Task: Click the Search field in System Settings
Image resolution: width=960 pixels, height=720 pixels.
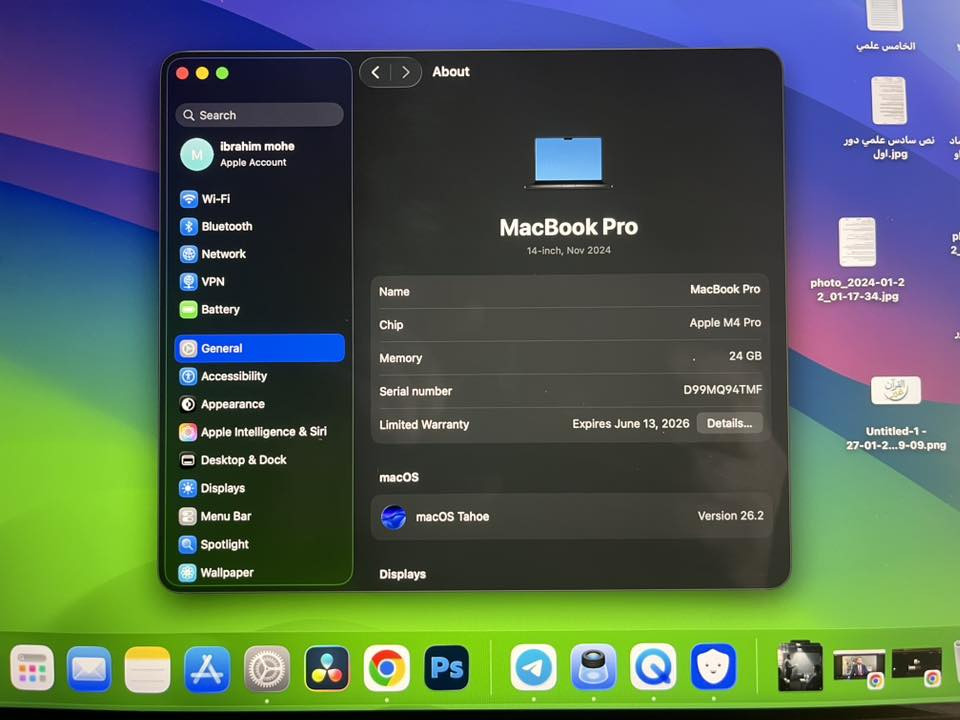Action: [x=258, y=115]
